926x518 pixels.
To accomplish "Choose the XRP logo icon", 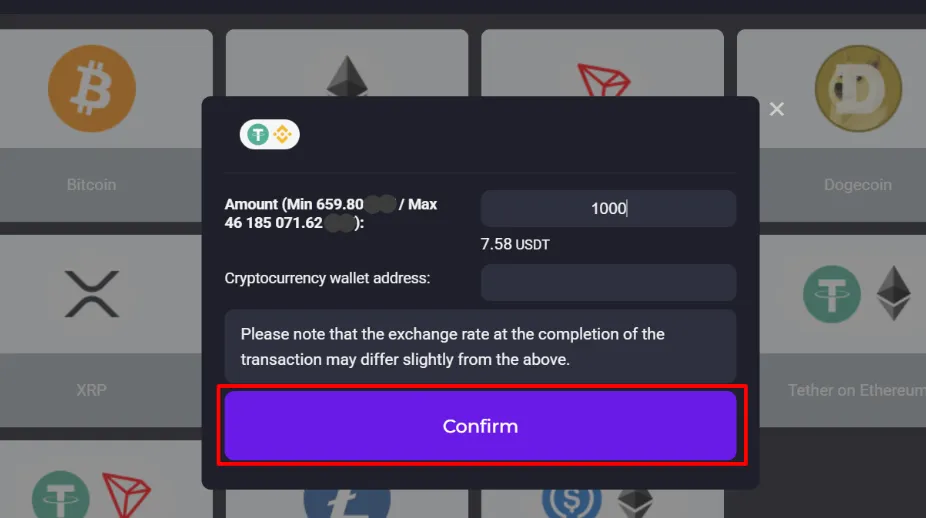I will tap(91, 295).
